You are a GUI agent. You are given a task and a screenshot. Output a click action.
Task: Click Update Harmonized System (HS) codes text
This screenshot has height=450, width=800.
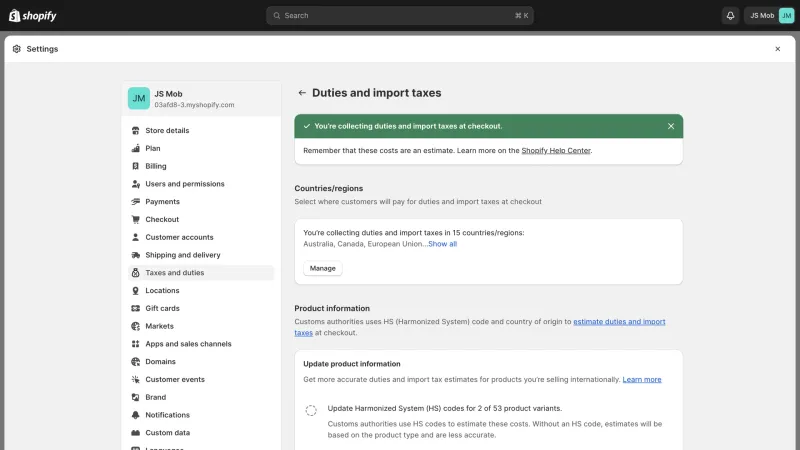click(444, 408)
